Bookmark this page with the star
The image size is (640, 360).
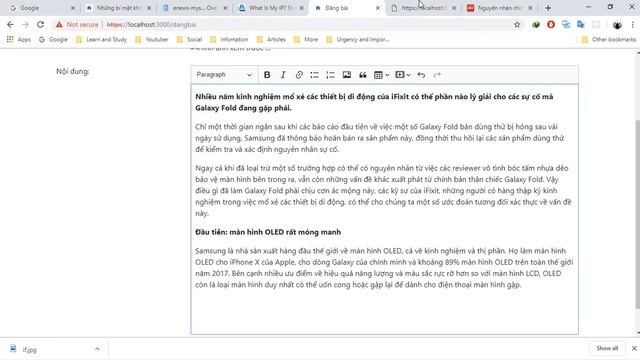click(517, 24)
